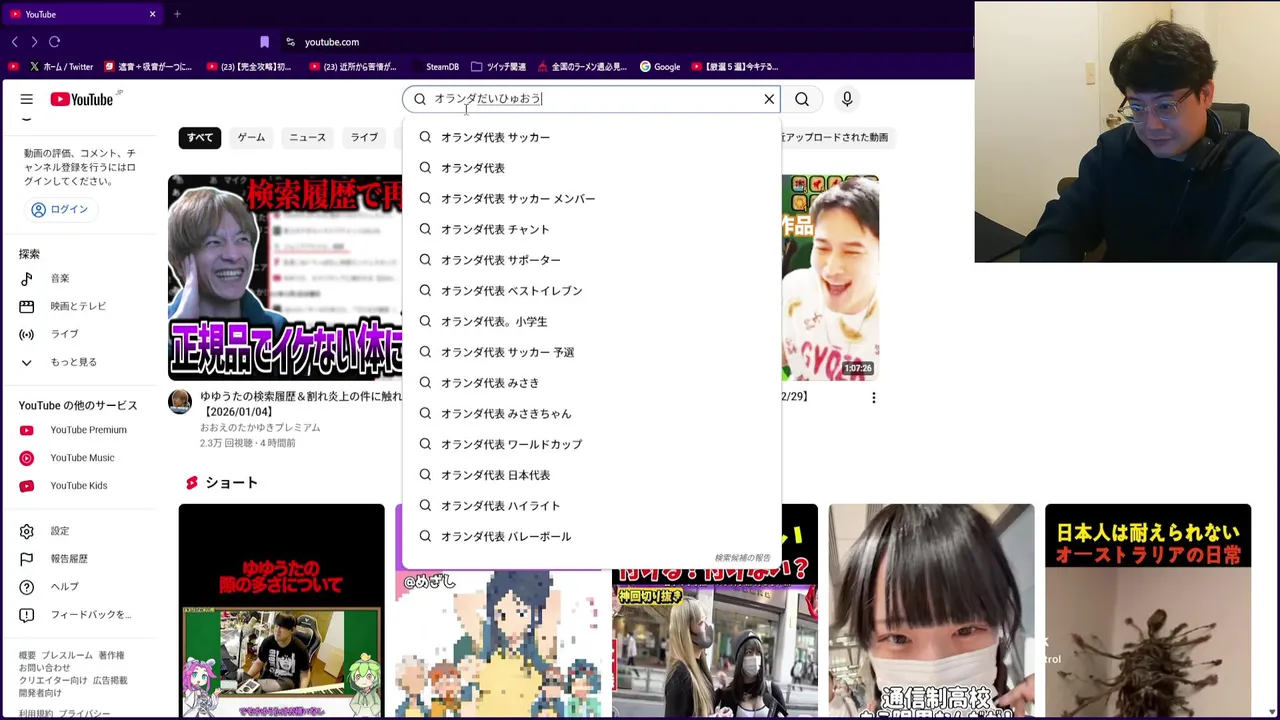Open YouTube Music from the sidebar
The image size is (1280, 720).
pos(80,458)
